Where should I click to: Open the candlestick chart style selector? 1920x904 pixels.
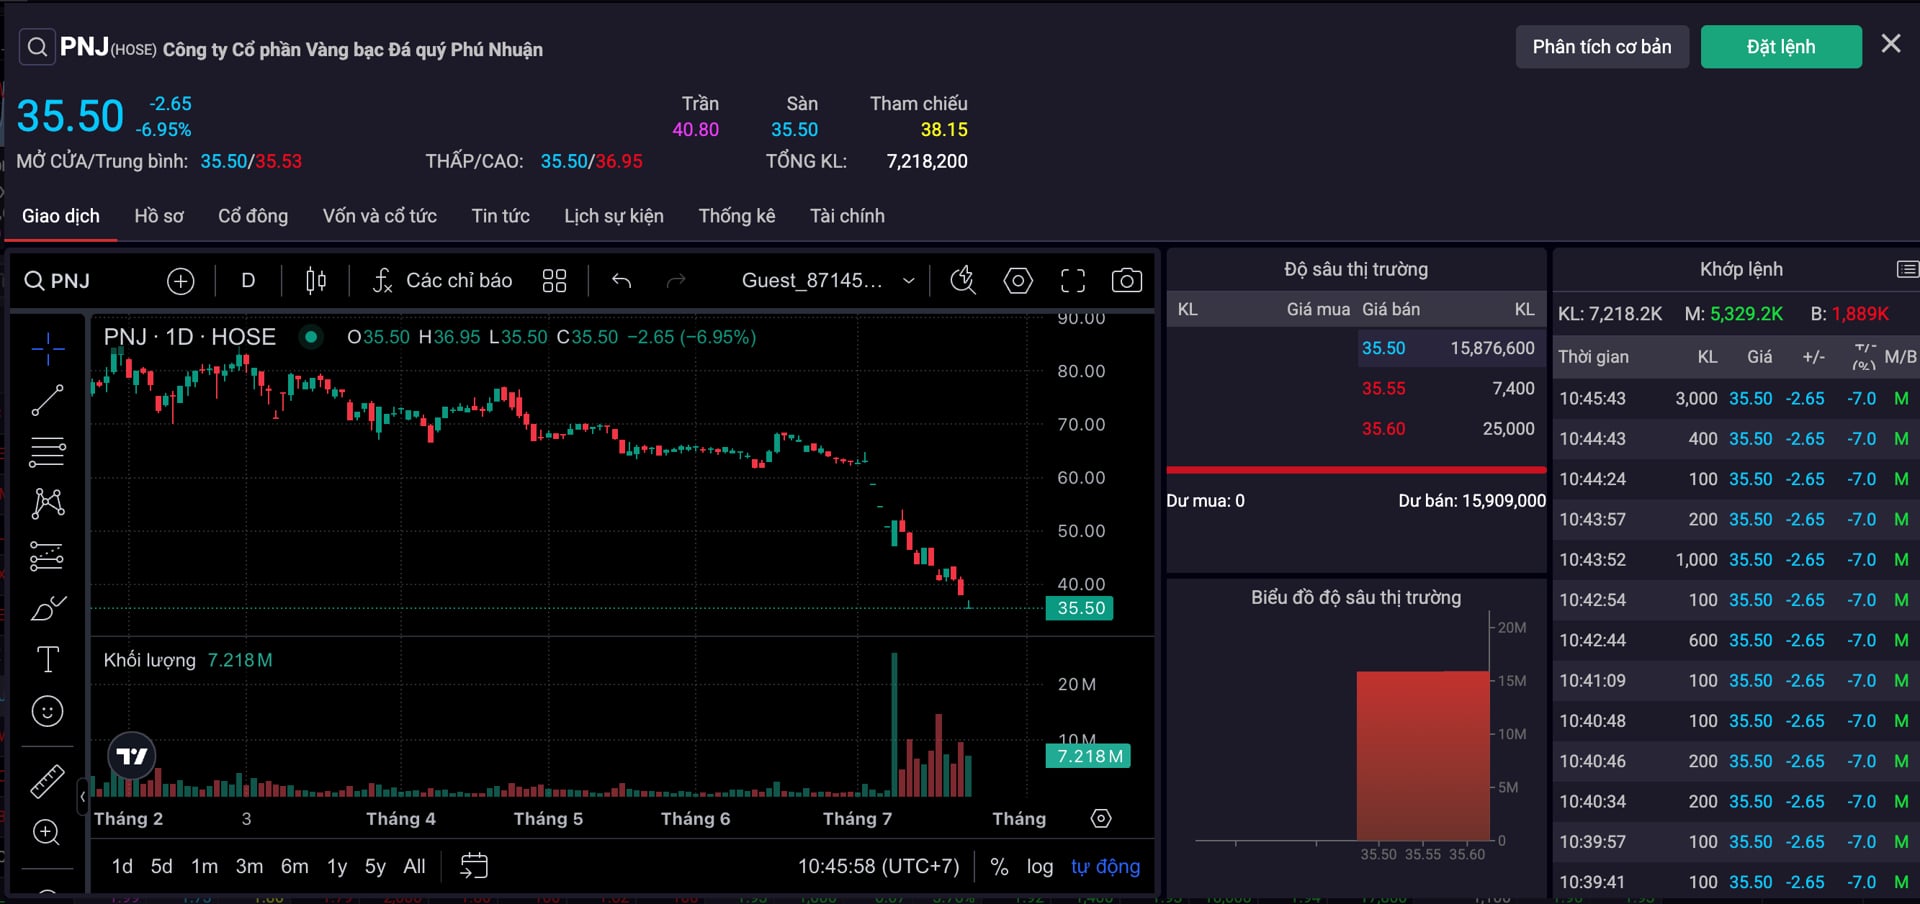point(316,281)
